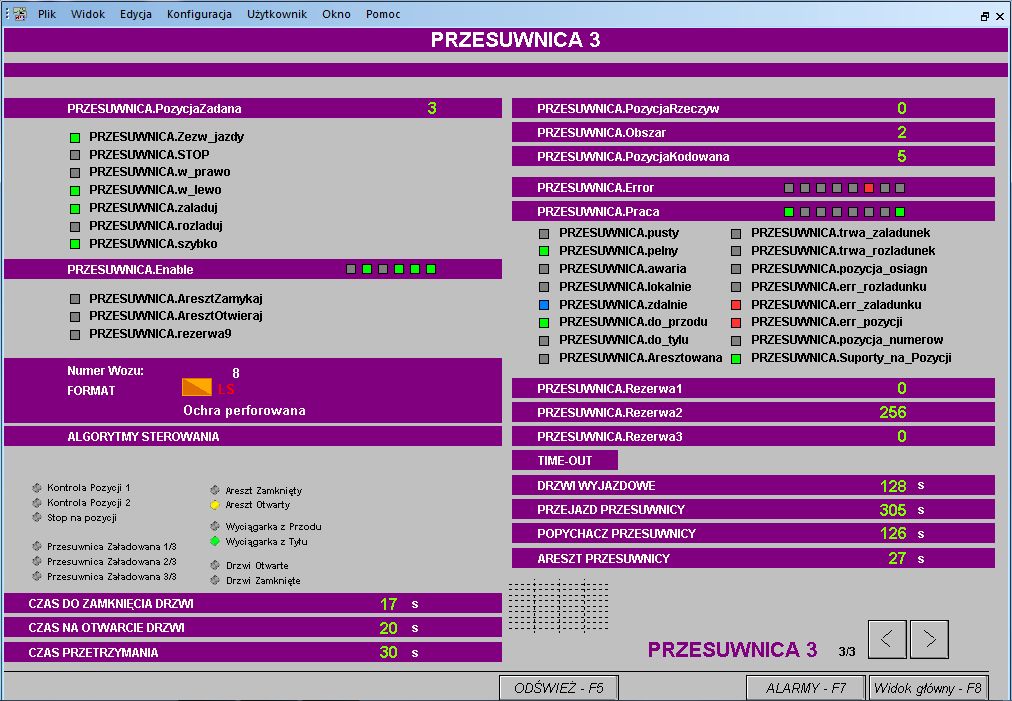This screenshot has height=701, width=1012.
Task: Open the Okno menu
Action: click(336, 14)
